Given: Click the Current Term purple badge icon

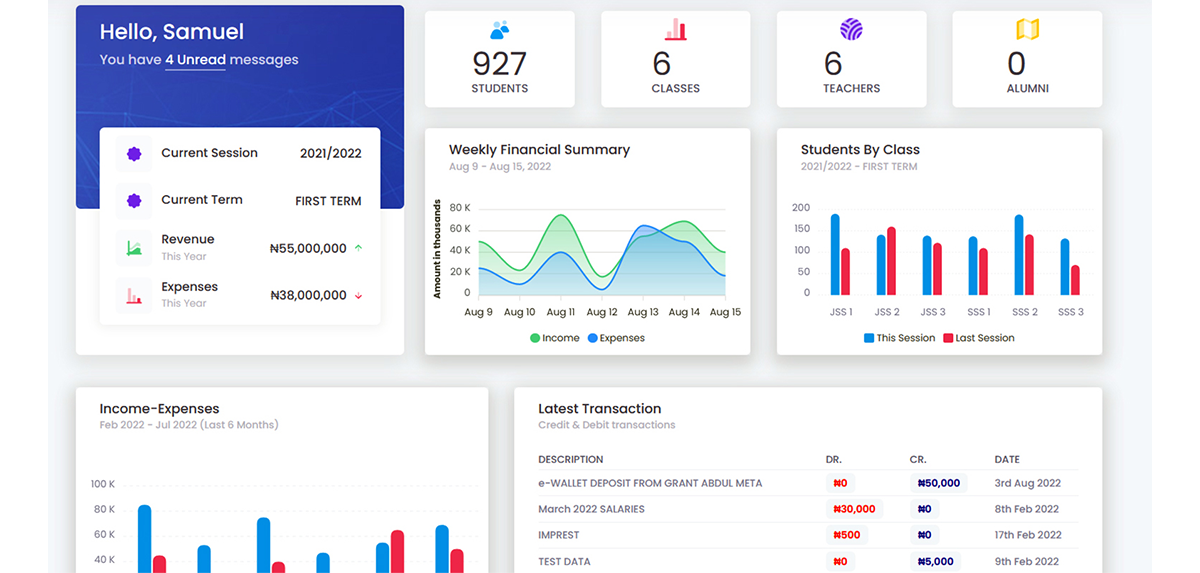Looking at the screenshot, I should tap(134, 201).
